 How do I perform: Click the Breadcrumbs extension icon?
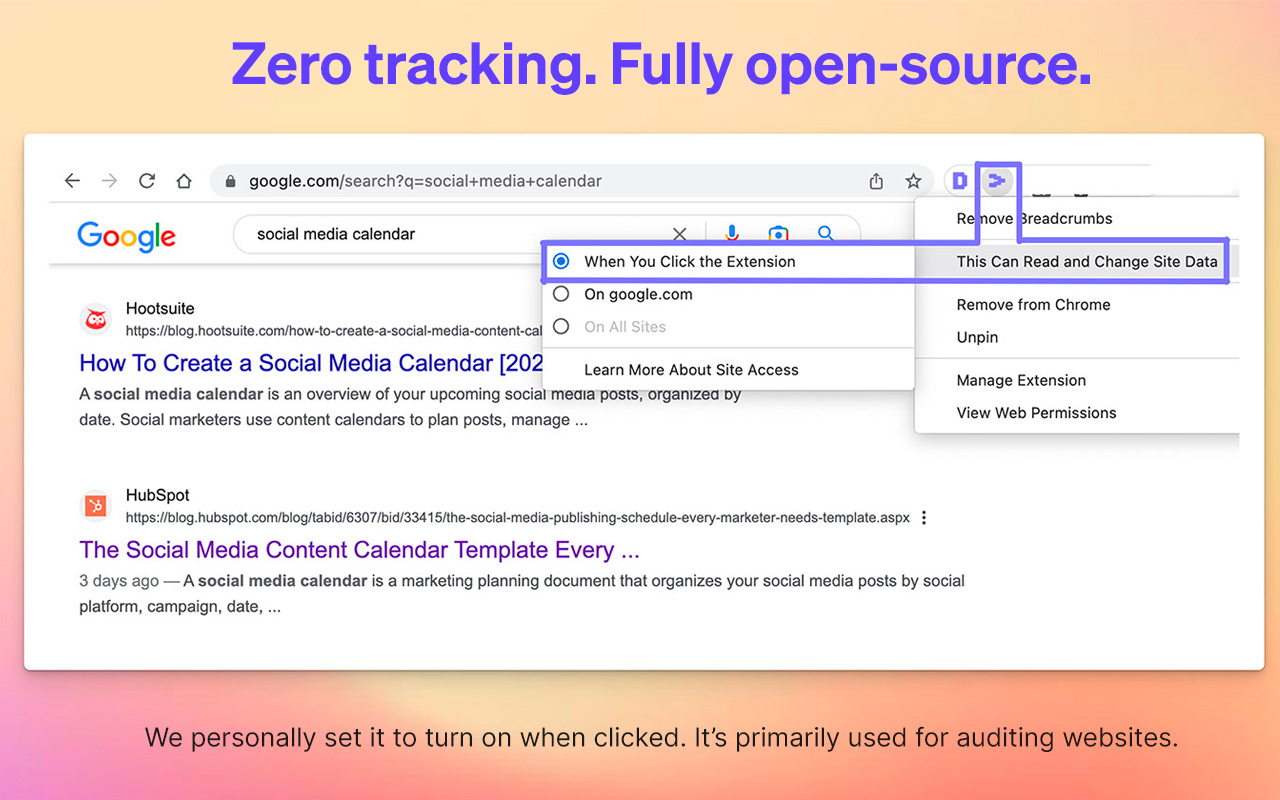point(997,181)
